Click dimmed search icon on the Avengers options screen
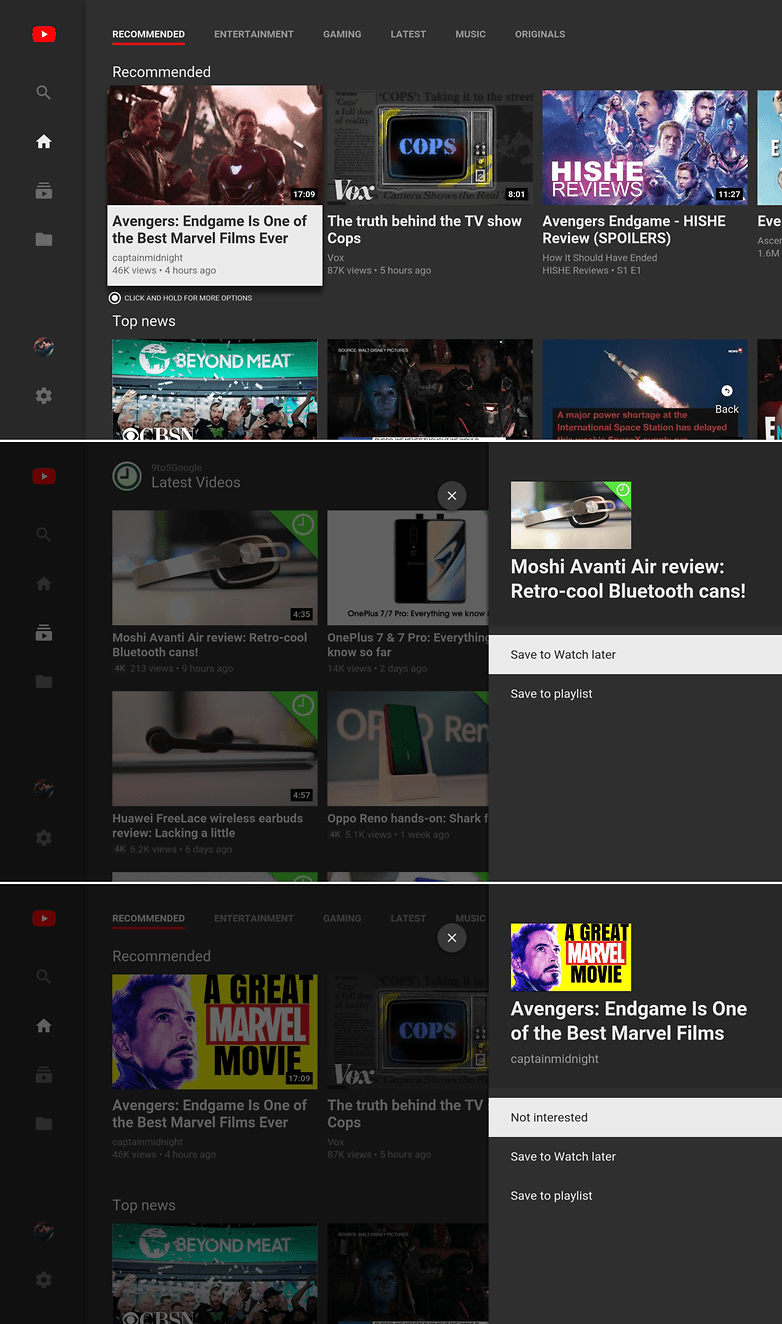The image size is (782, 1324). coord(43,976)
